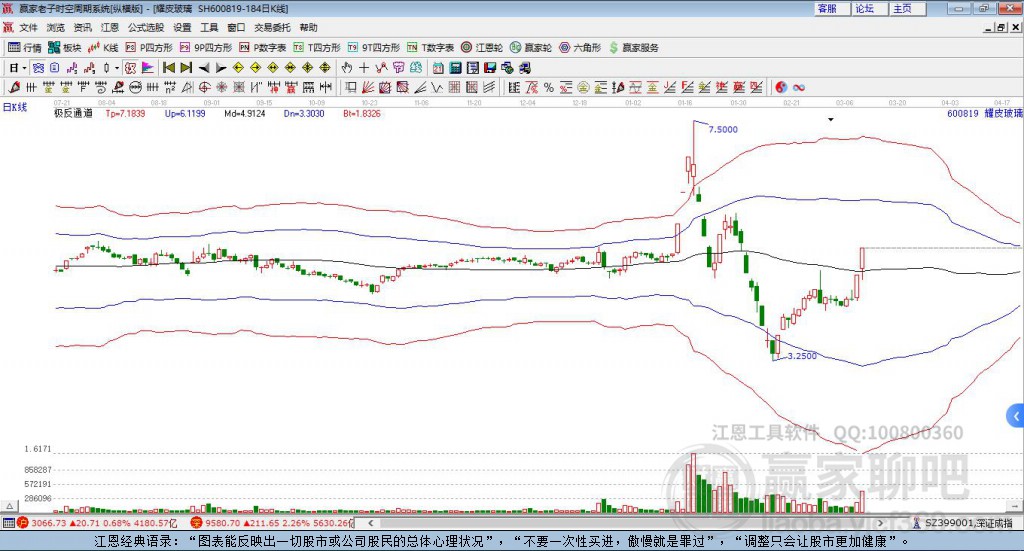
Task: Click horizontal scrollbar right arrow
Action: point(880,523)
